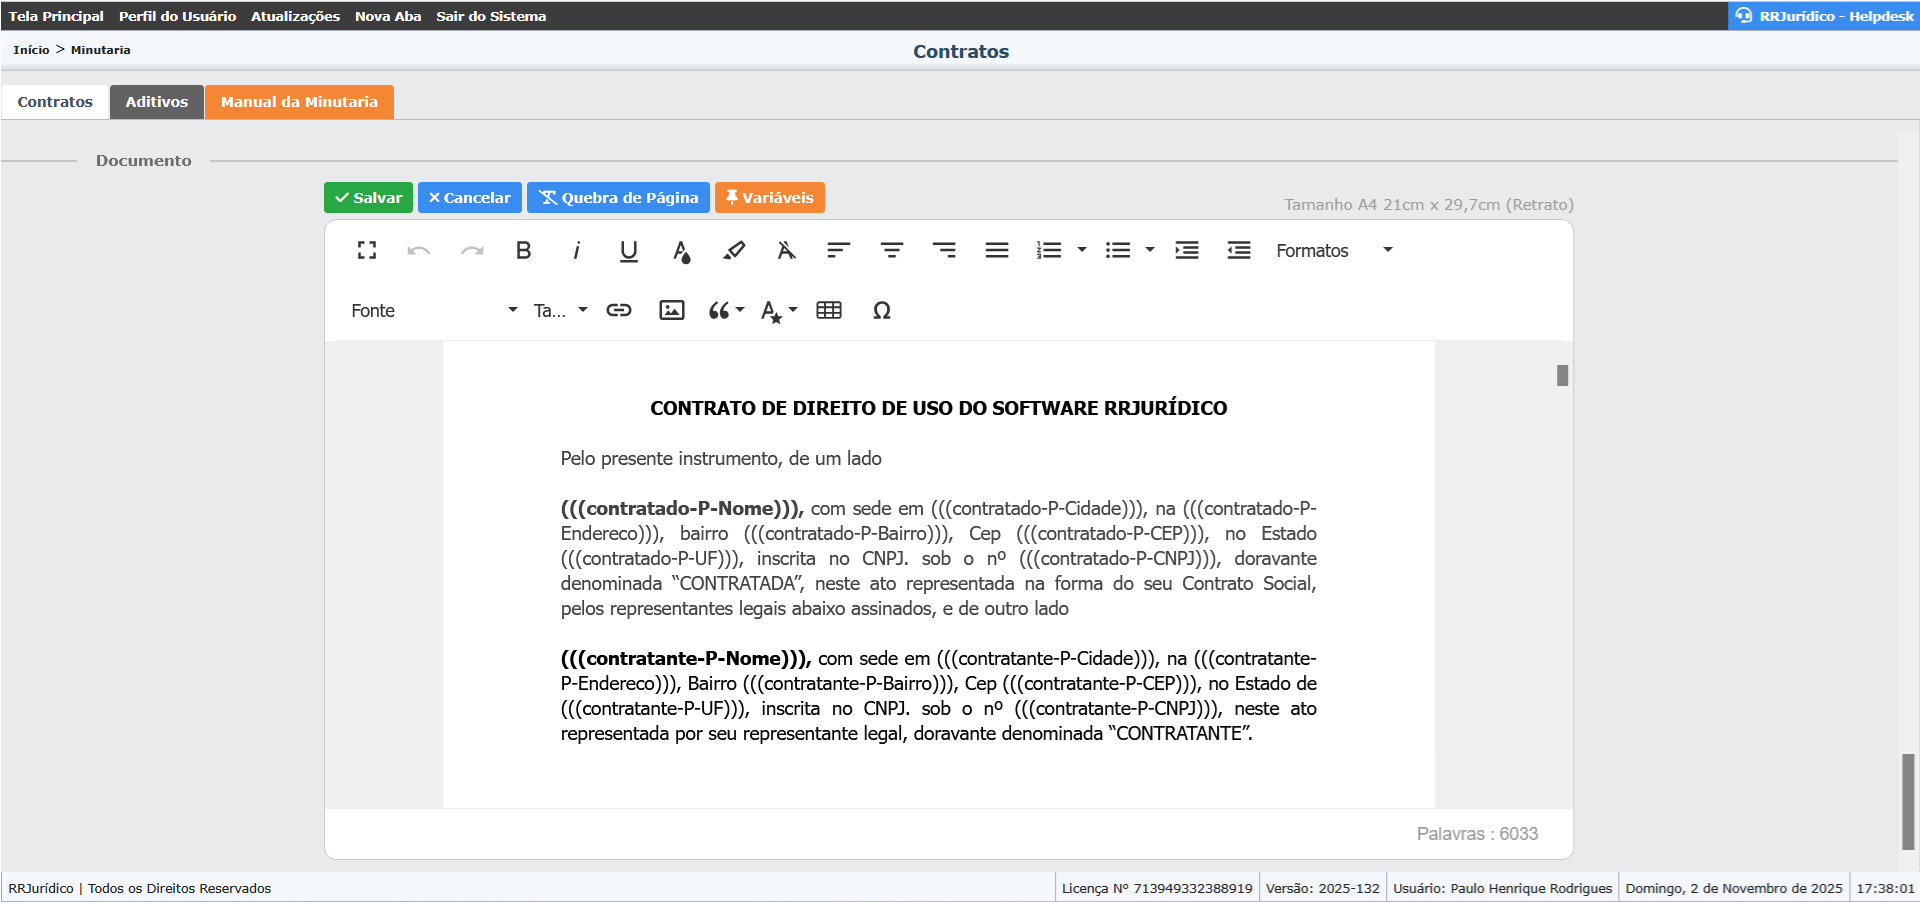The height and width of the screenshot is (902, 1920).
Task: Click the editor's vertical scrollbar thumb
Action: pyautogui.click(x=1562, y=375)
